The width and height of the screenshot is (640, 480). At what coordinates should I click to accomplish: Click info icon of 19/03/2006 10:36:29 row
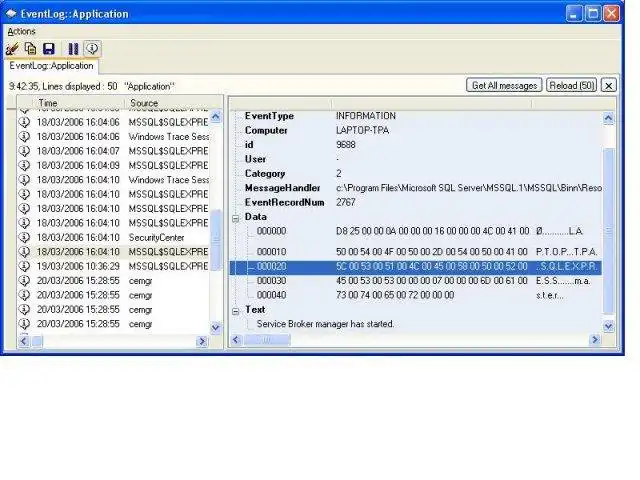(x=24, y=266)
